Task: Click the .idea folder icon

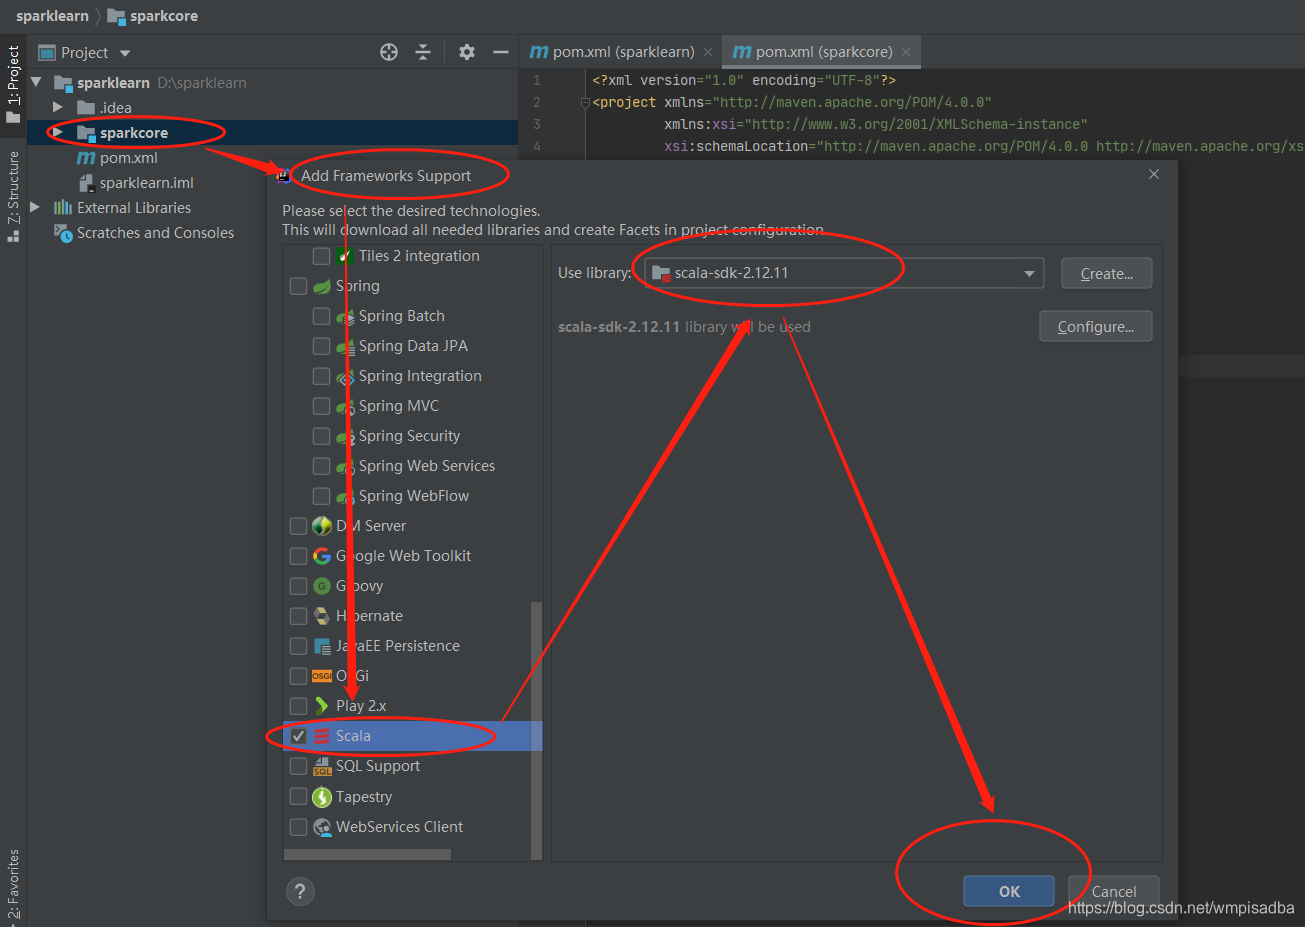Action: point(86,108)
